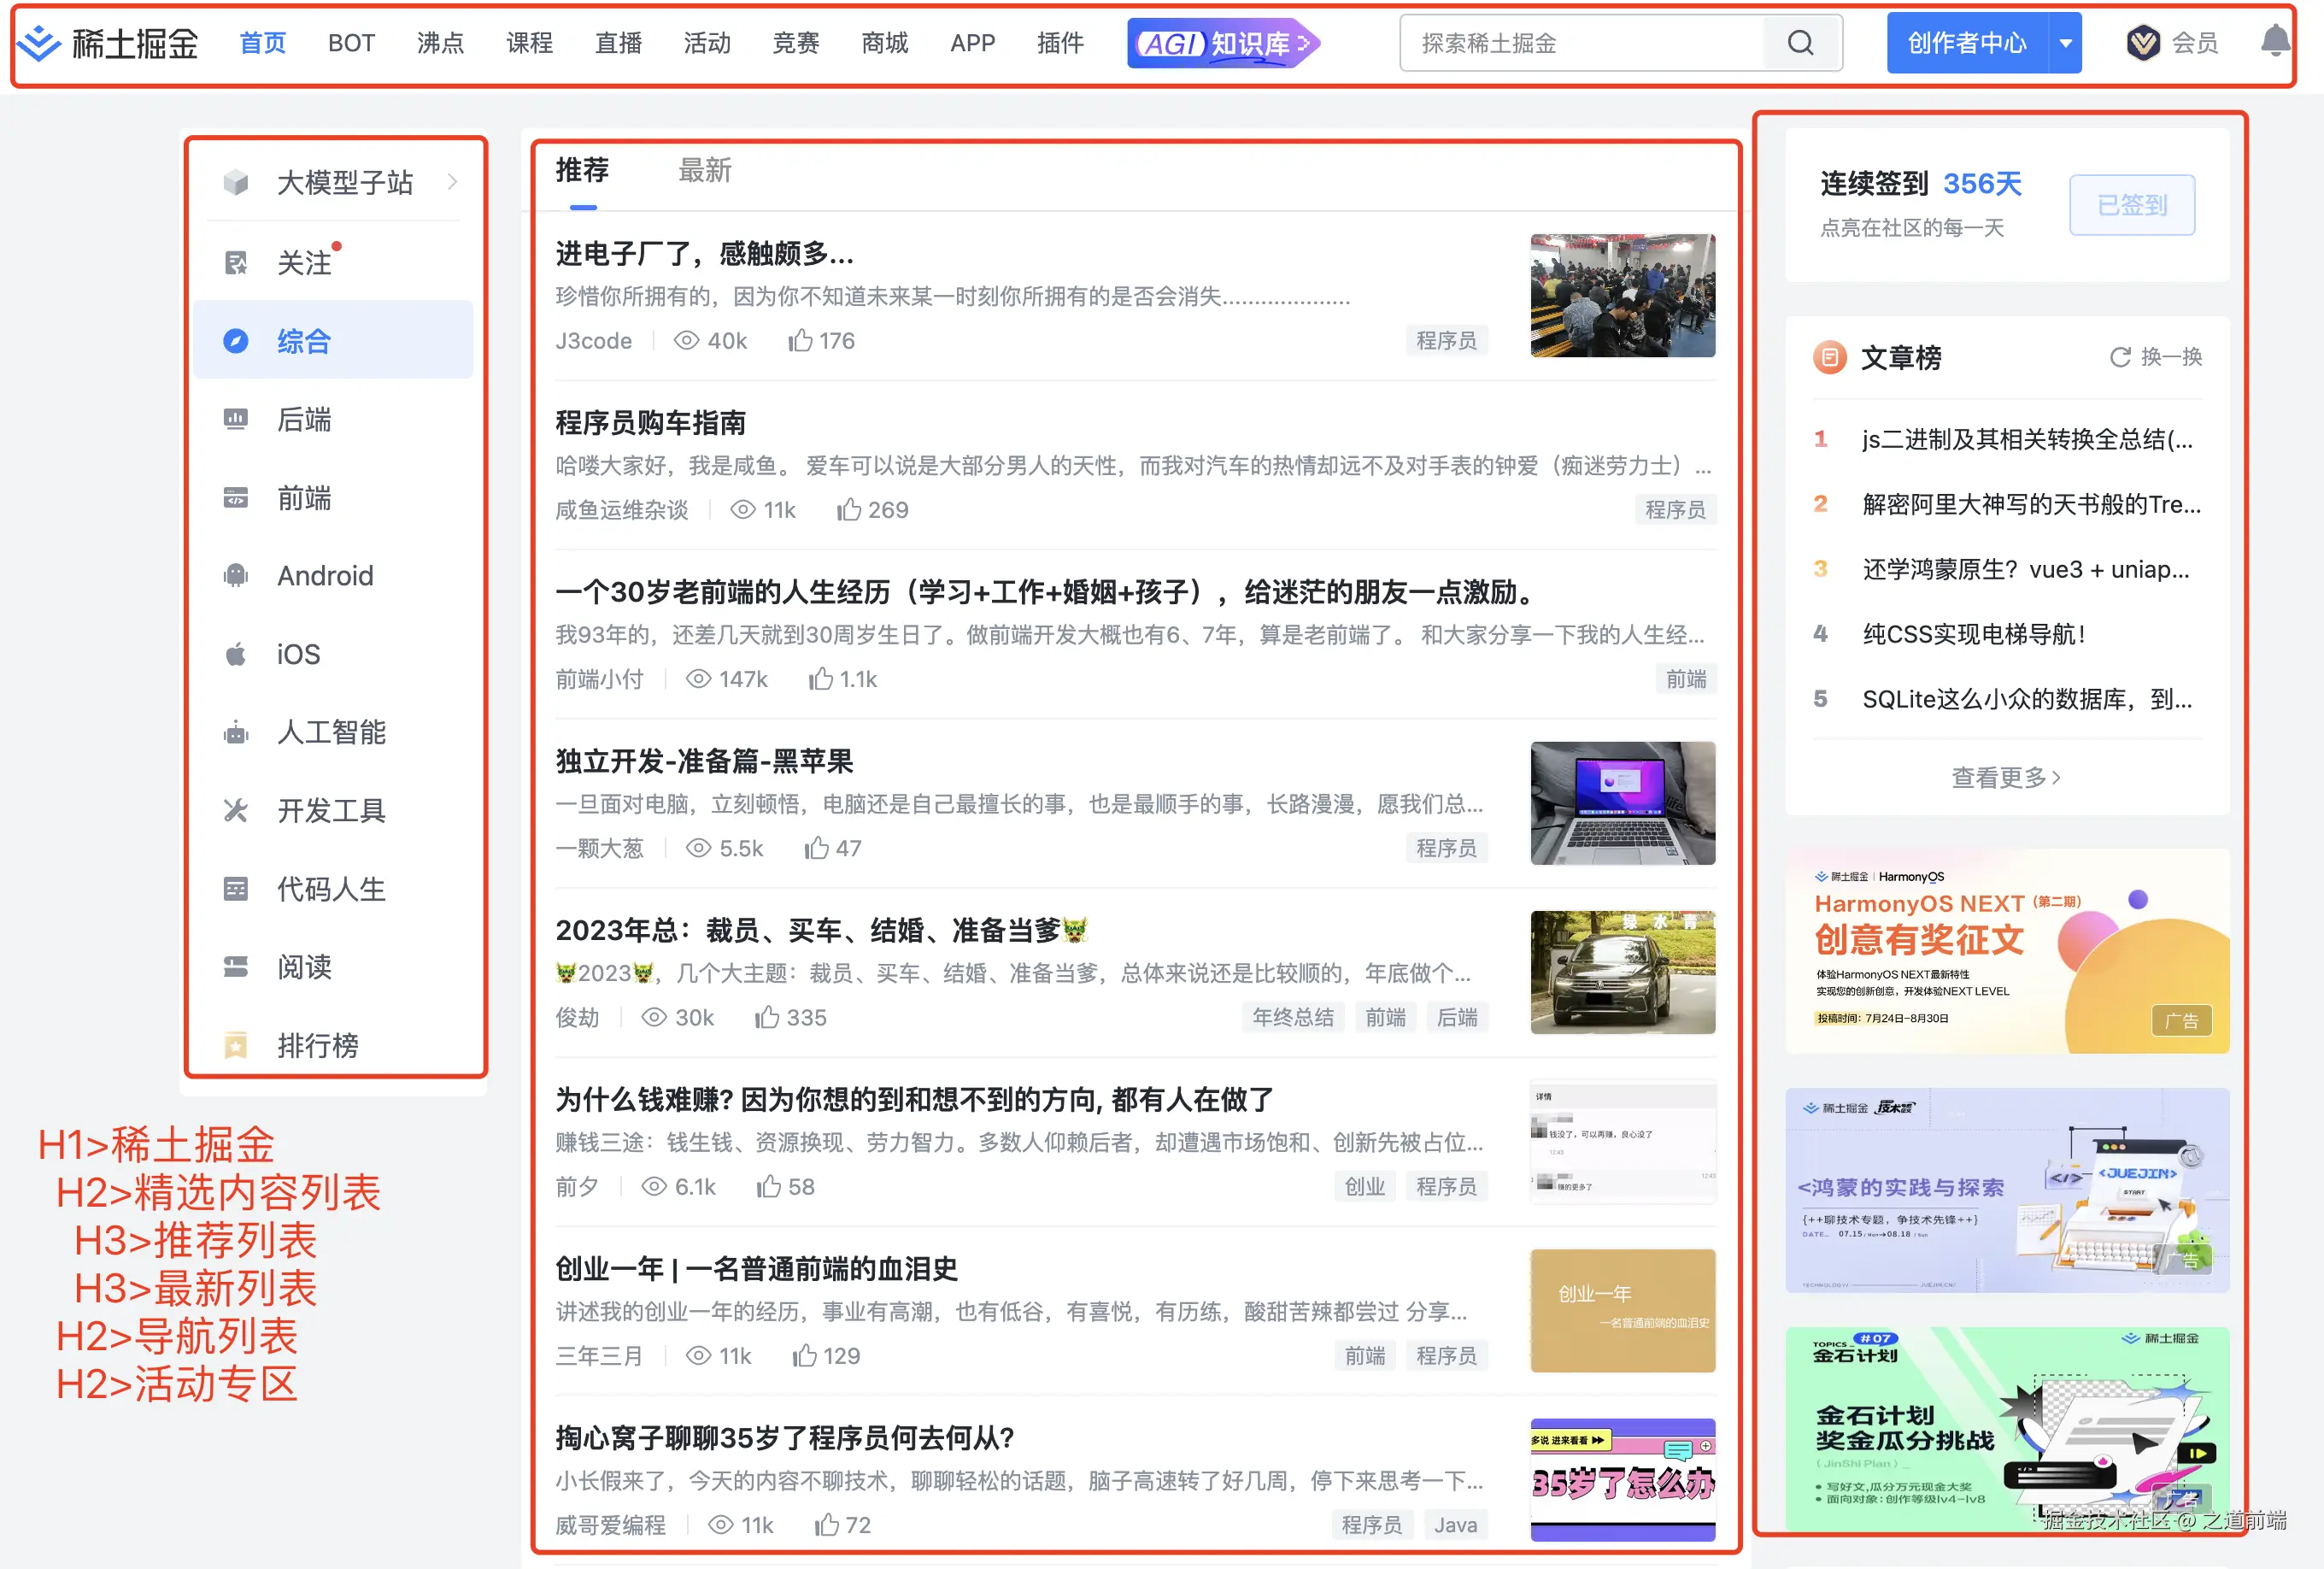Like the 进电子厂了 article thumbs-up
This screenshot has height=1569, width=2324.
pos(799,341)
